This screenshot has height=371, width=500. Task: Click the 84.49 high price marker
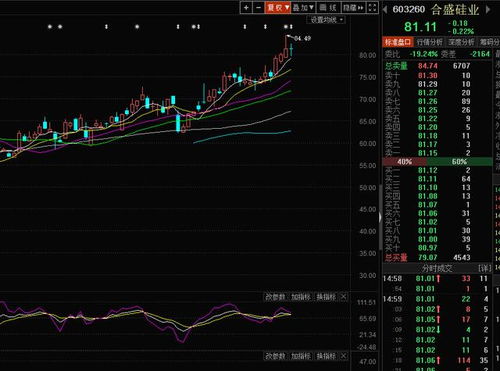(302, 38)
